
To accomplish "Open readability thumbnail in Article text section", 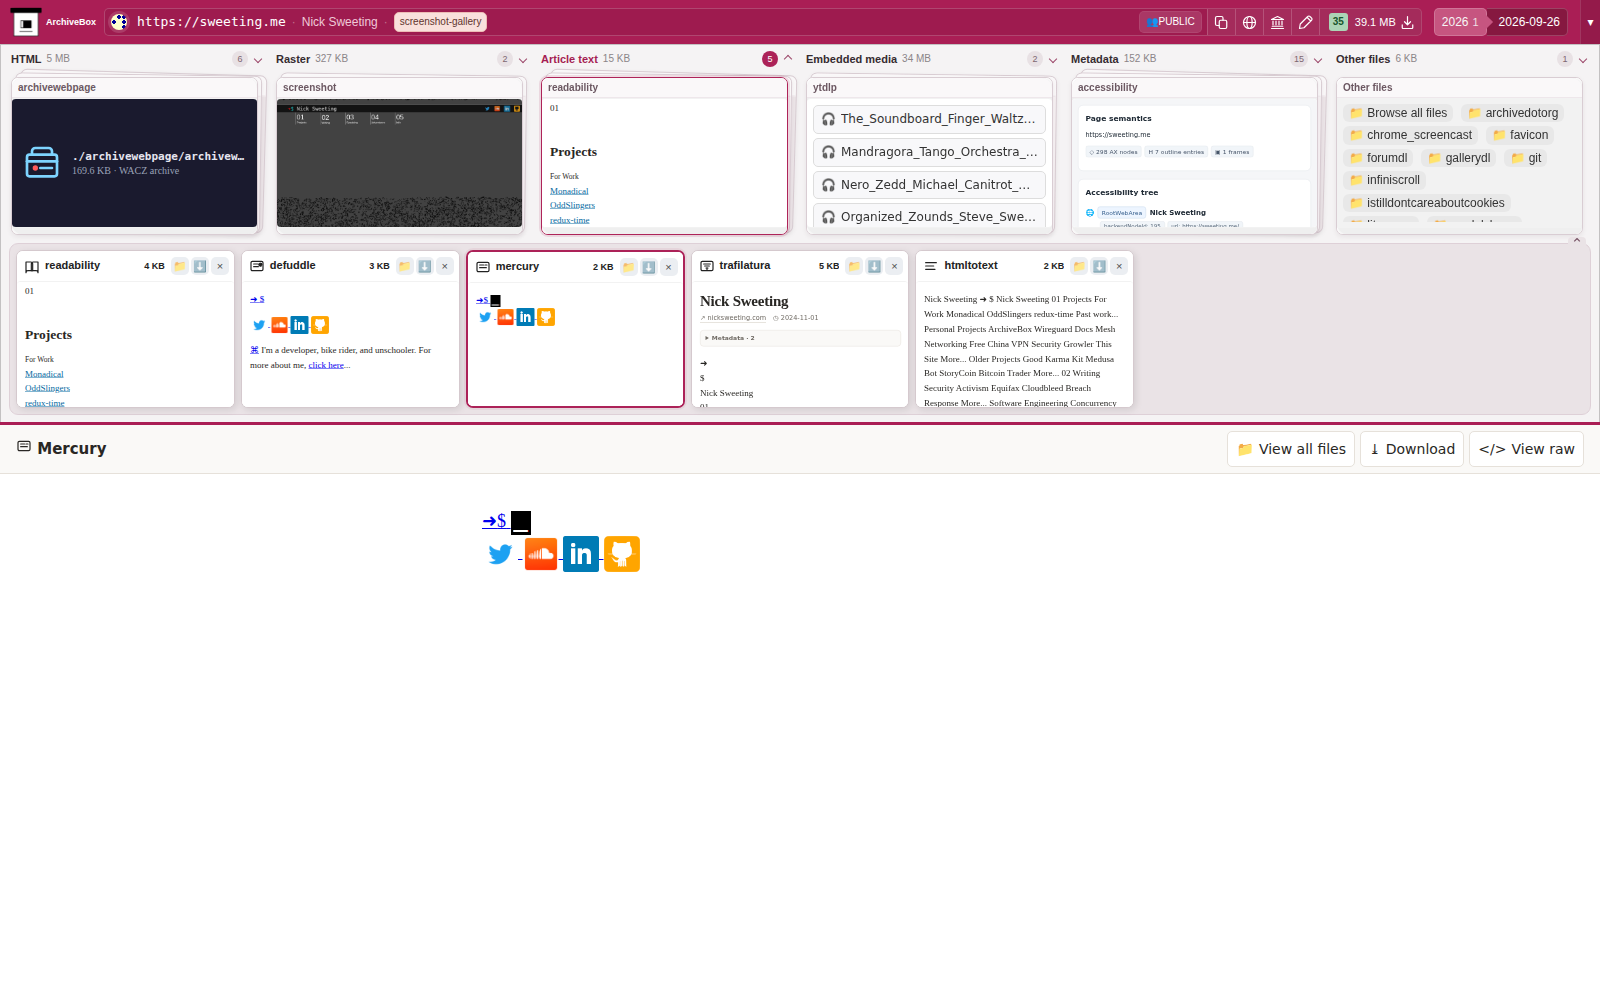I will pos(665,165).
